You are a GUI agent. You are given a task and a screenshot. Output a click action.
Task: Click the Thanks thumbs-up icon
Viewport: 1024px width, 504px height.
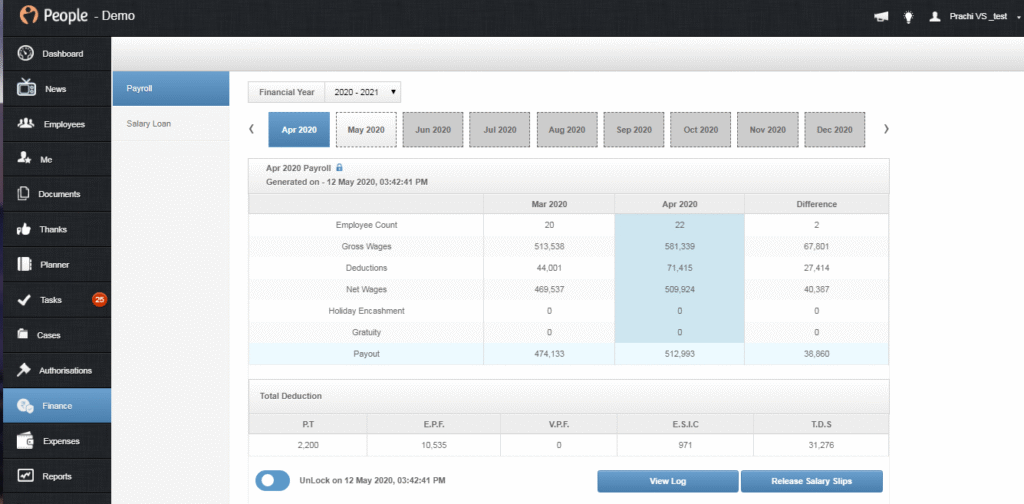coord(24,229)
